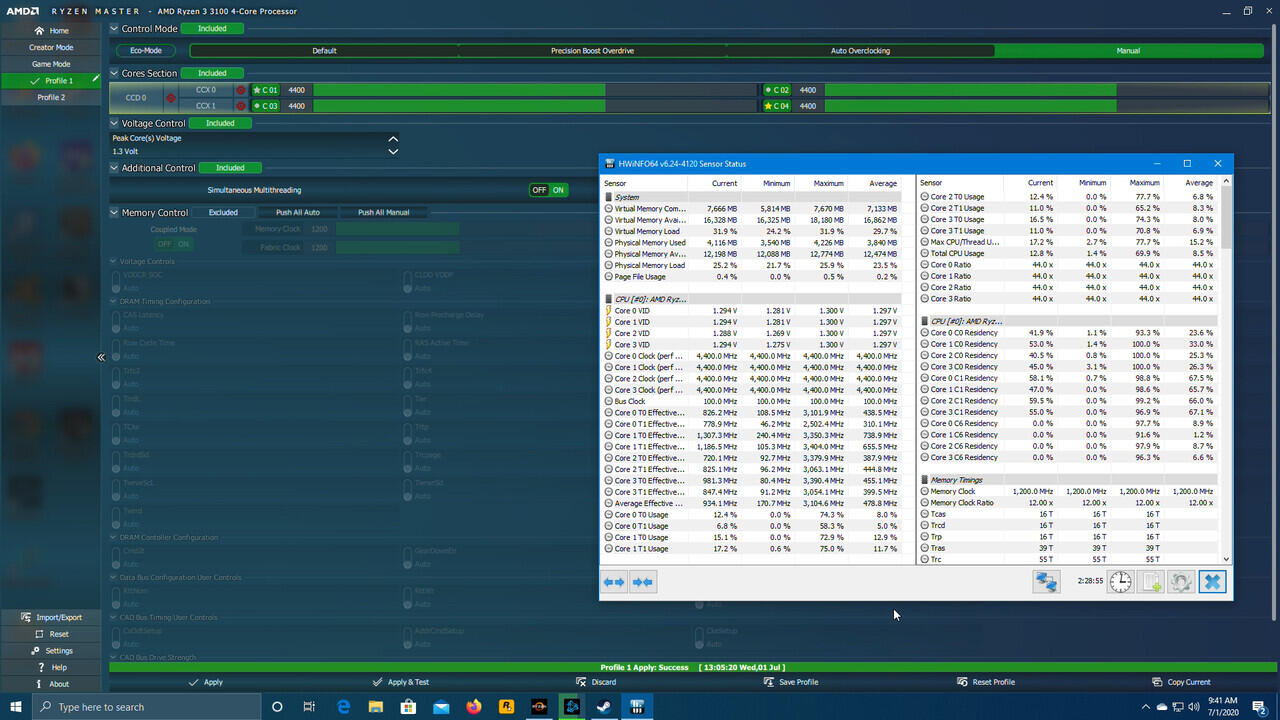Click Reset in the left sidebar

click(x=51, y=634)
